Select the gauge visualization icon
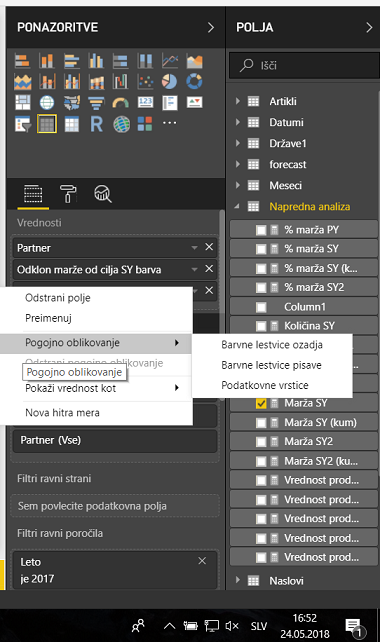The image size is (380, 642). [x=120, y=103]
